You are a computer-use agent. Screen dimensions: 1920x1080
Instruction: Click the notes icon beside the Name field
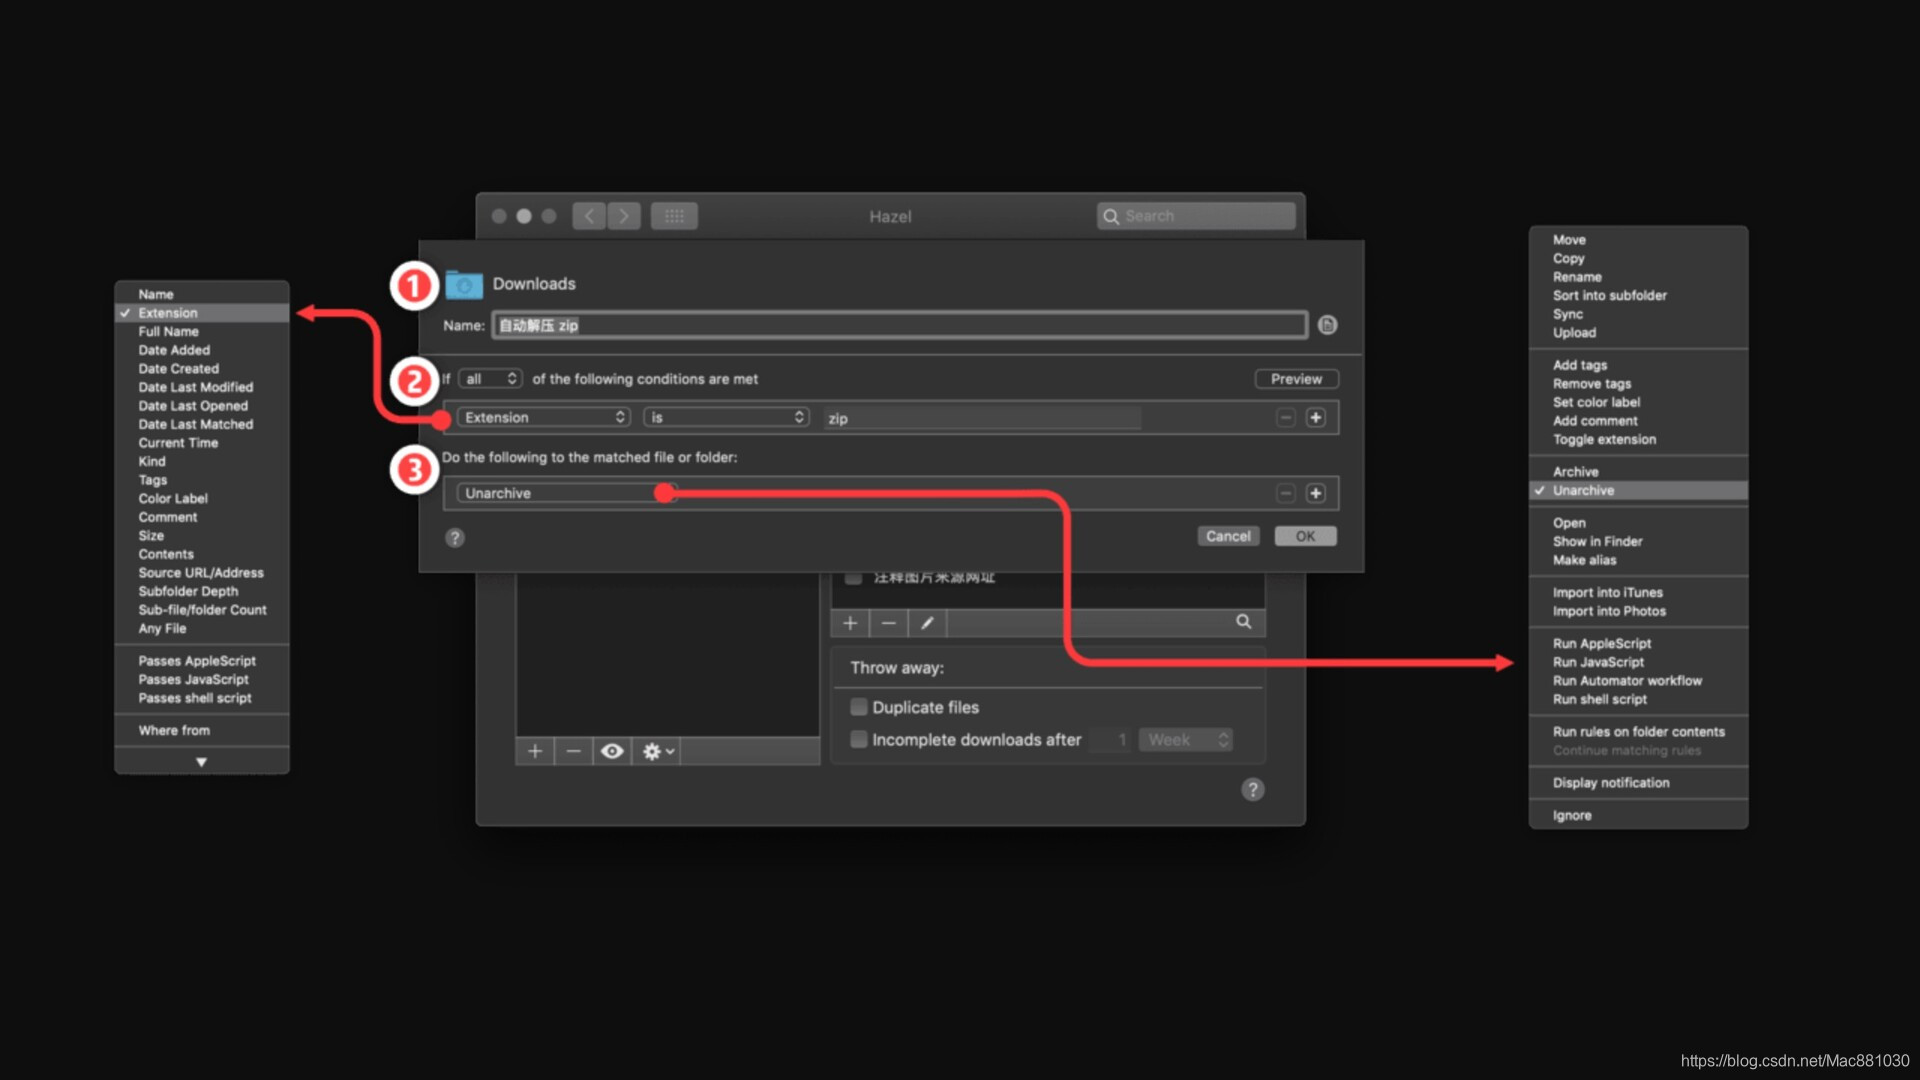pyautogui.click(x=1327, y=325)
